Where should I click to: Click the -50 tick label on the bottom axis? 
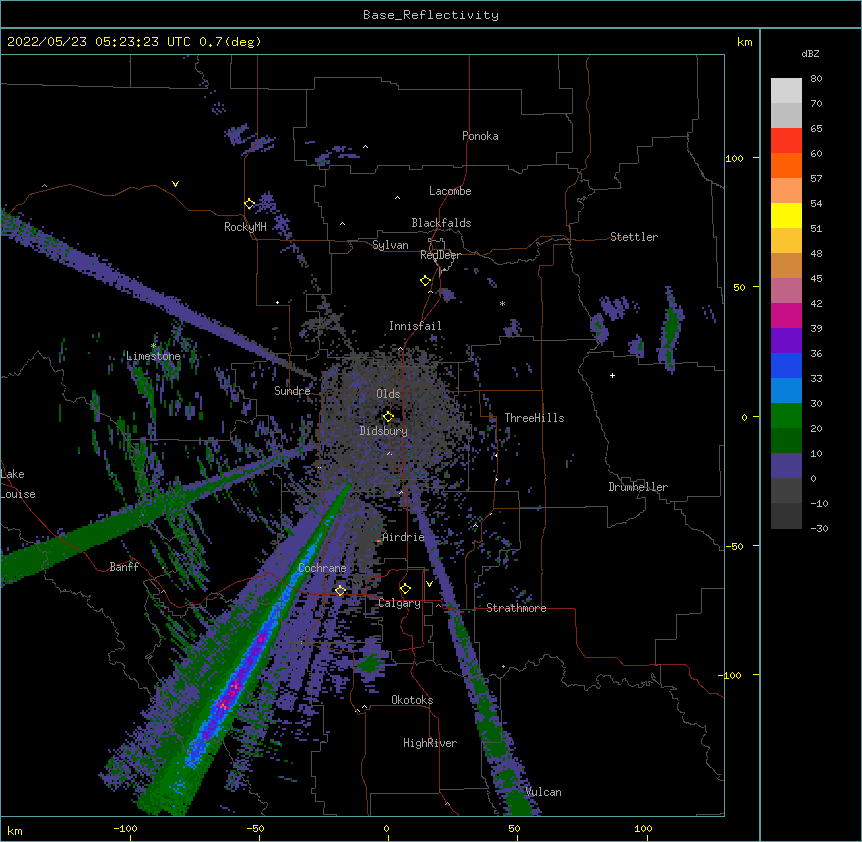click(x=255, y=828)
